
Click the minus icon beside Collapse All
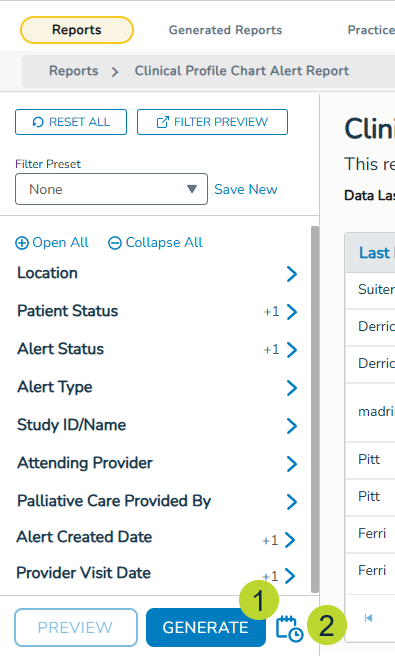tap(115, 243)
